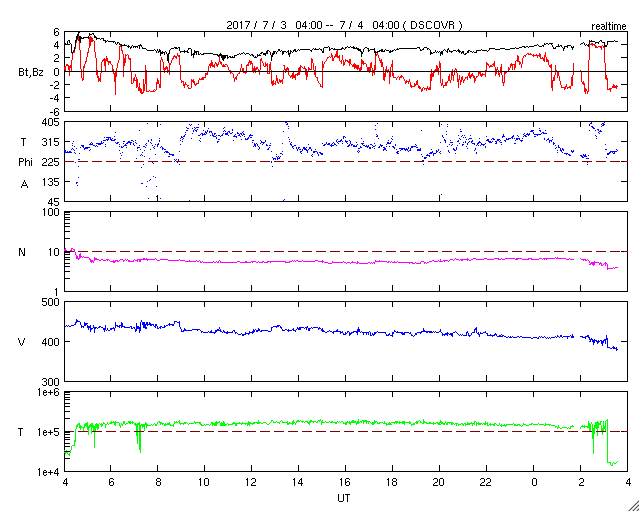Viewport: 640px width, 512px height.
Task: Click the "1e+5" temperature tick
Action: tap(49, 432)
